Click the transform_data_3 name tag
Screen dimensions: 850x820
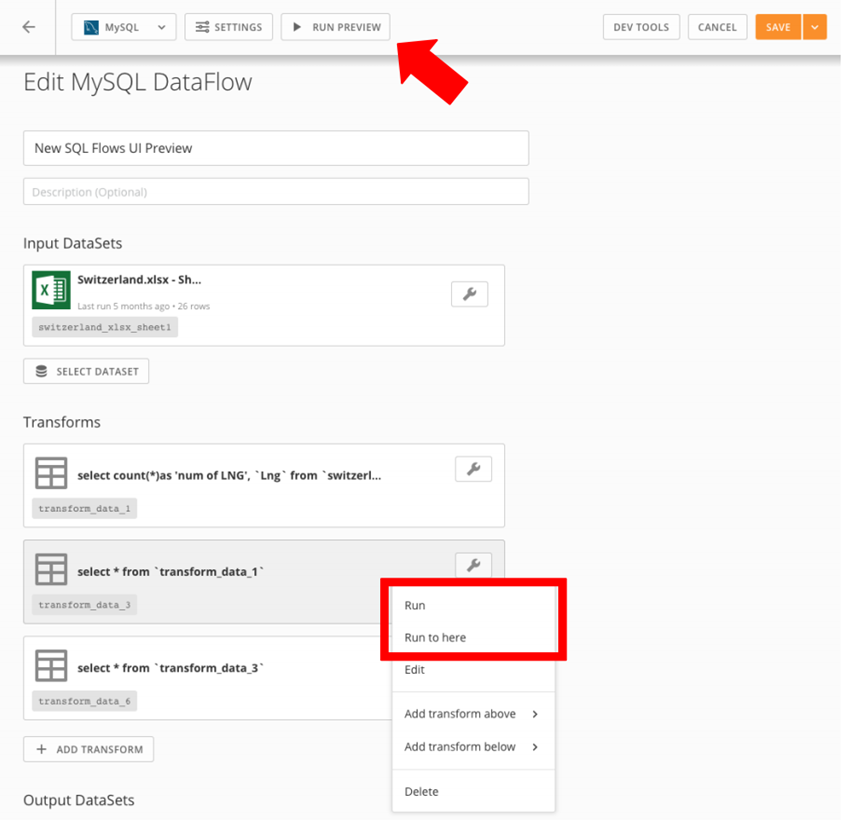point(84,605)
